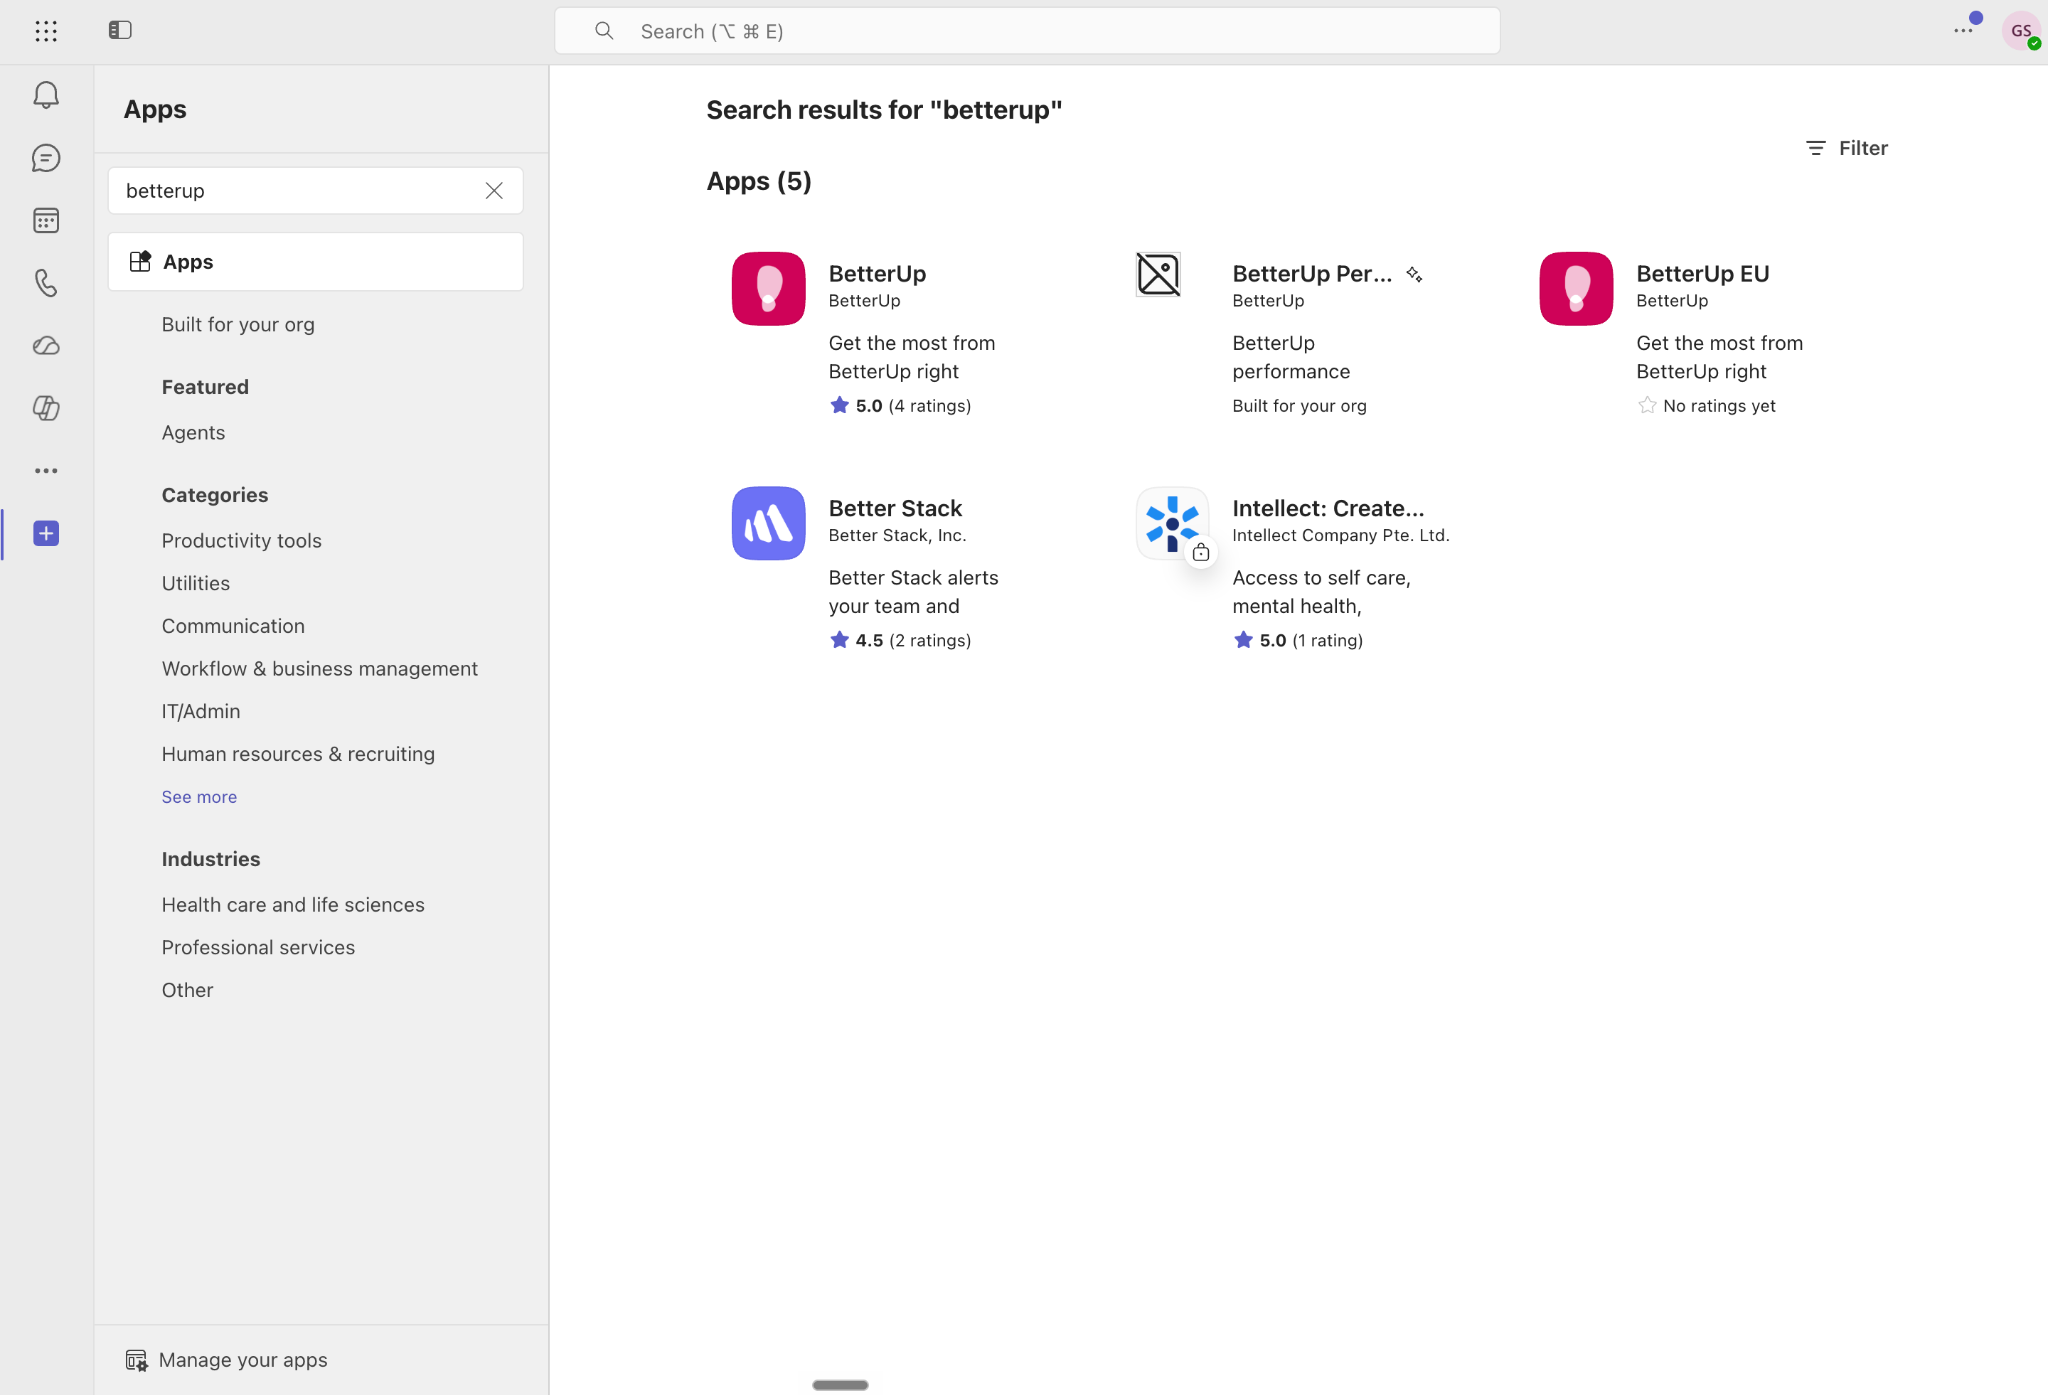
Task: Click the Better Stack purple app icon
Action: coord(768,524)
